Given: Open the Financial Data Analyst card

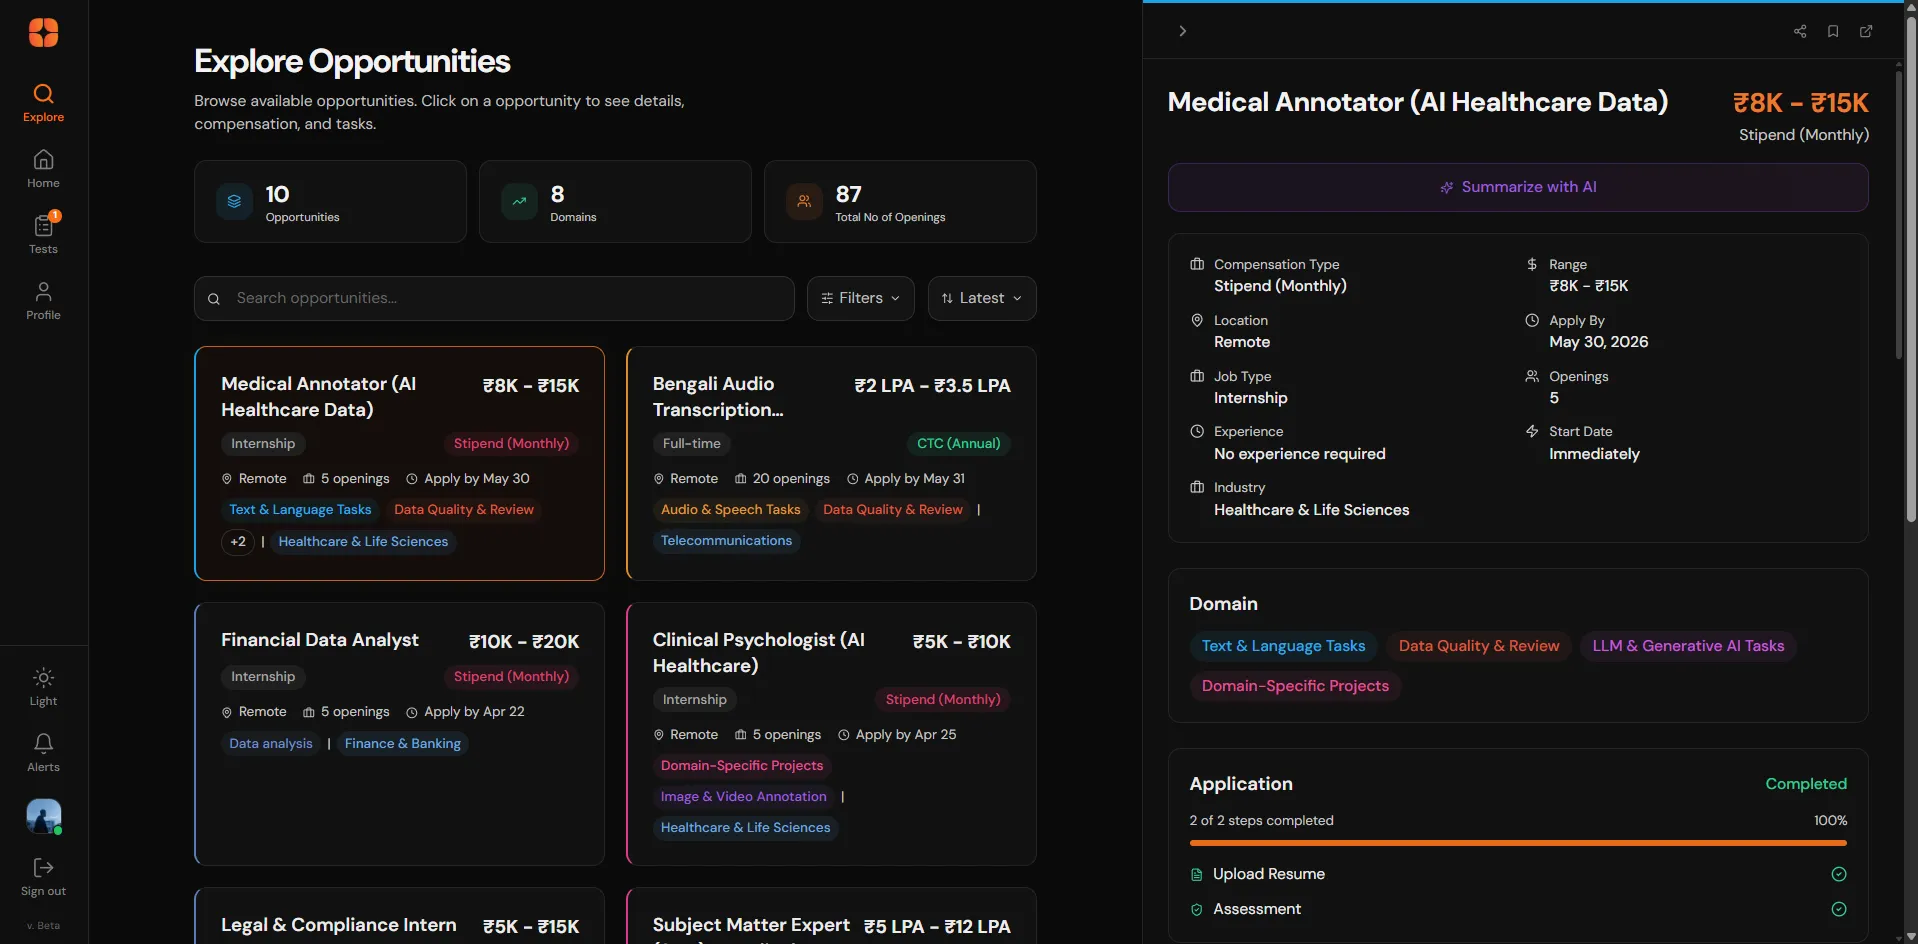Looking at the screenshot, I should (x=399, y=733).
